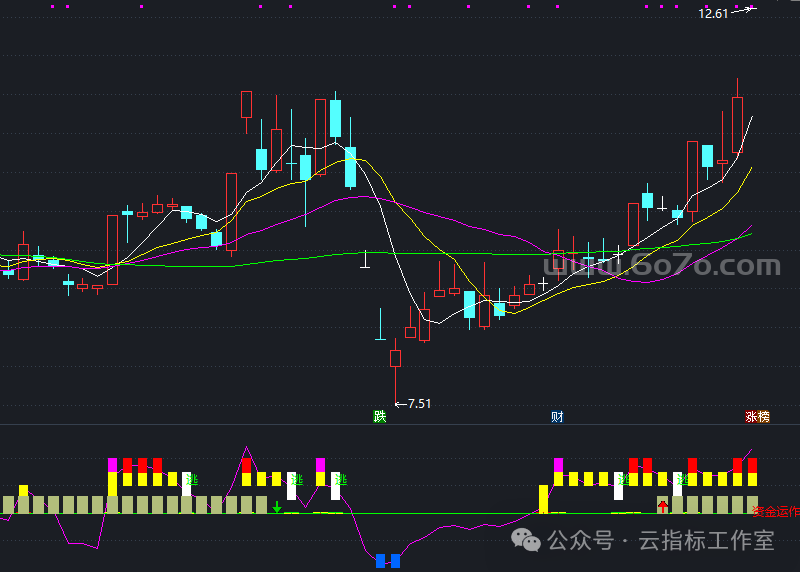Click the WeChat logo icon
The height and width of the screenshot is (572, 800).
pos(527,540)
